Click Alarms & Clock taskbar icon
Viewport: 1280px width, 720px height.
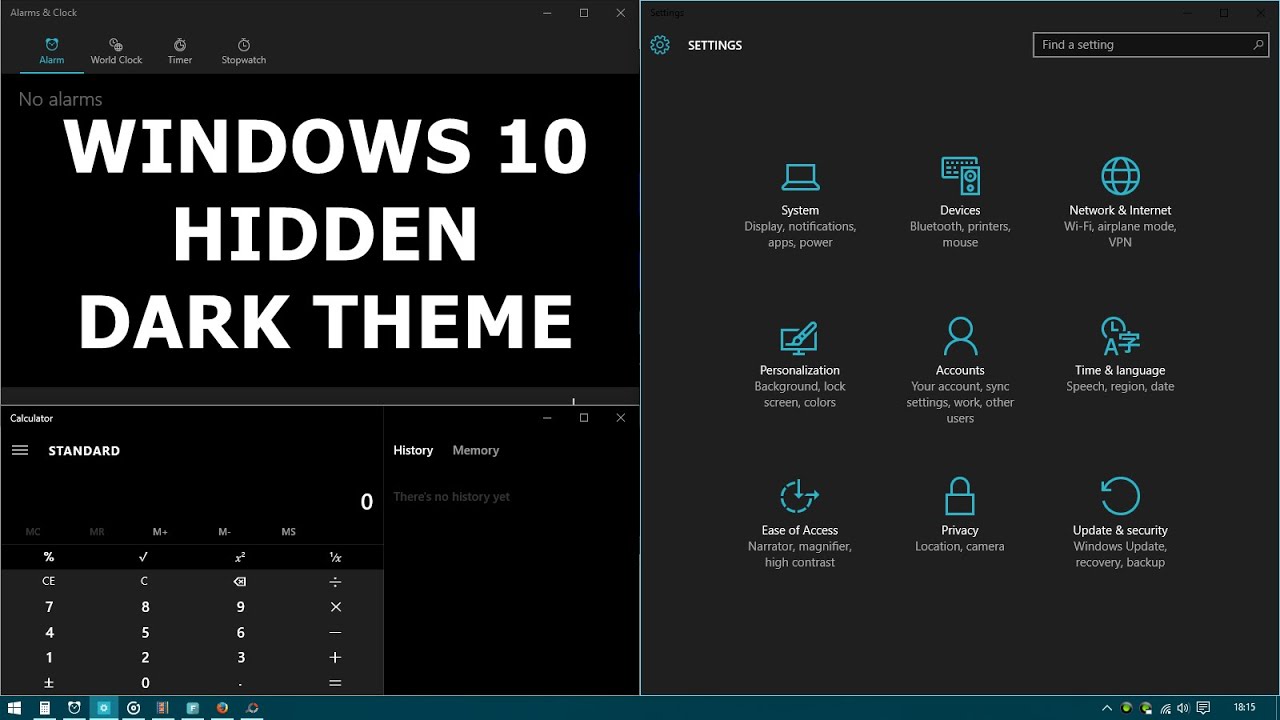74,708
